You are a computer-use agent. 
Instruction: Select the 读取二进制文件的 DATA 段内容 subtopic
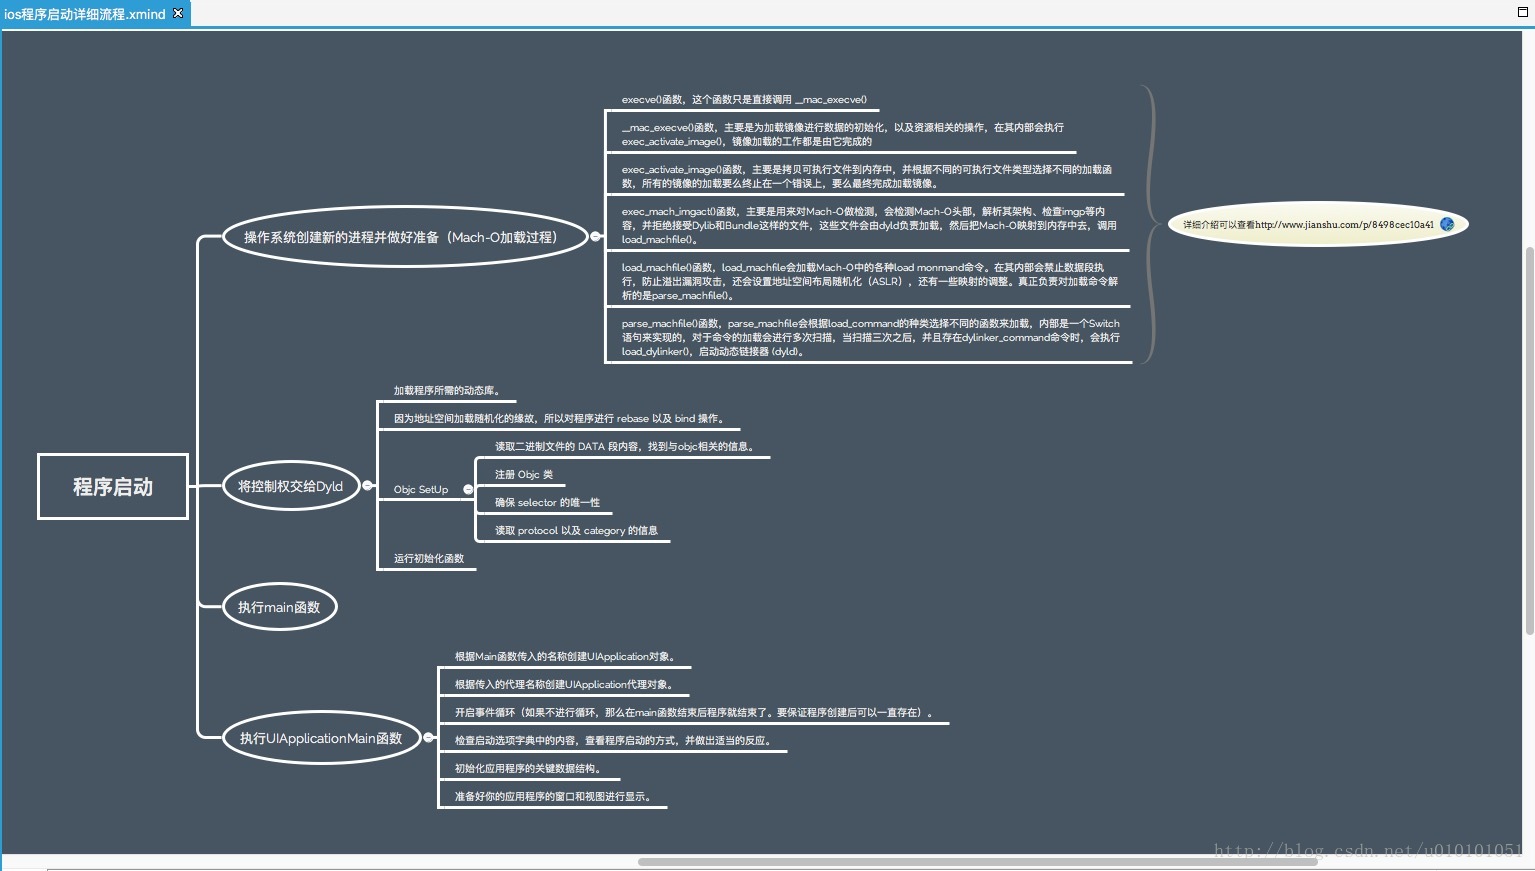(x=625, y=447)
